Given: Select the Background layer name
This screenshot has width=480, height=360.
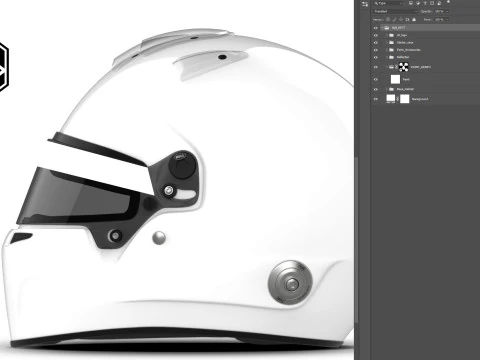Looking at the screenshot, I should click(420, 99).
